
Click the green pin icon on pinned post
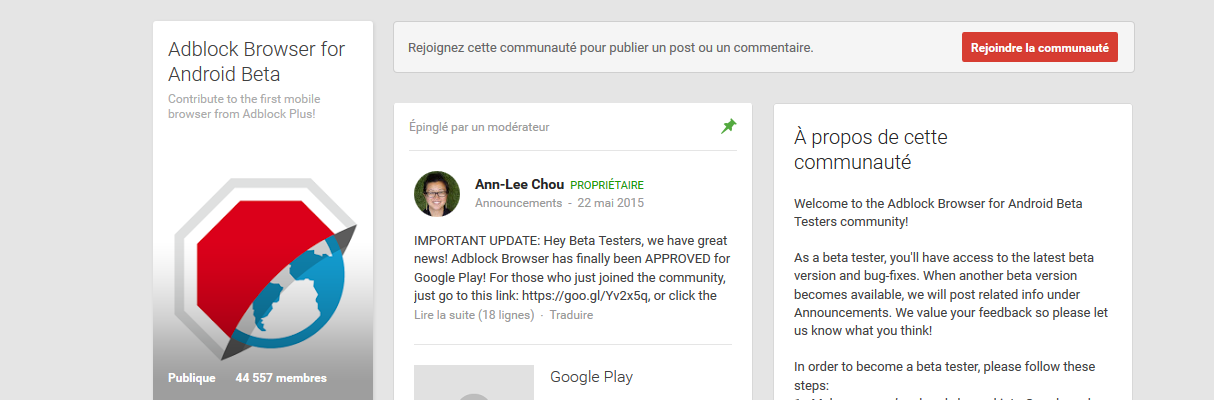pyautogui.click(x=729, y=126)
